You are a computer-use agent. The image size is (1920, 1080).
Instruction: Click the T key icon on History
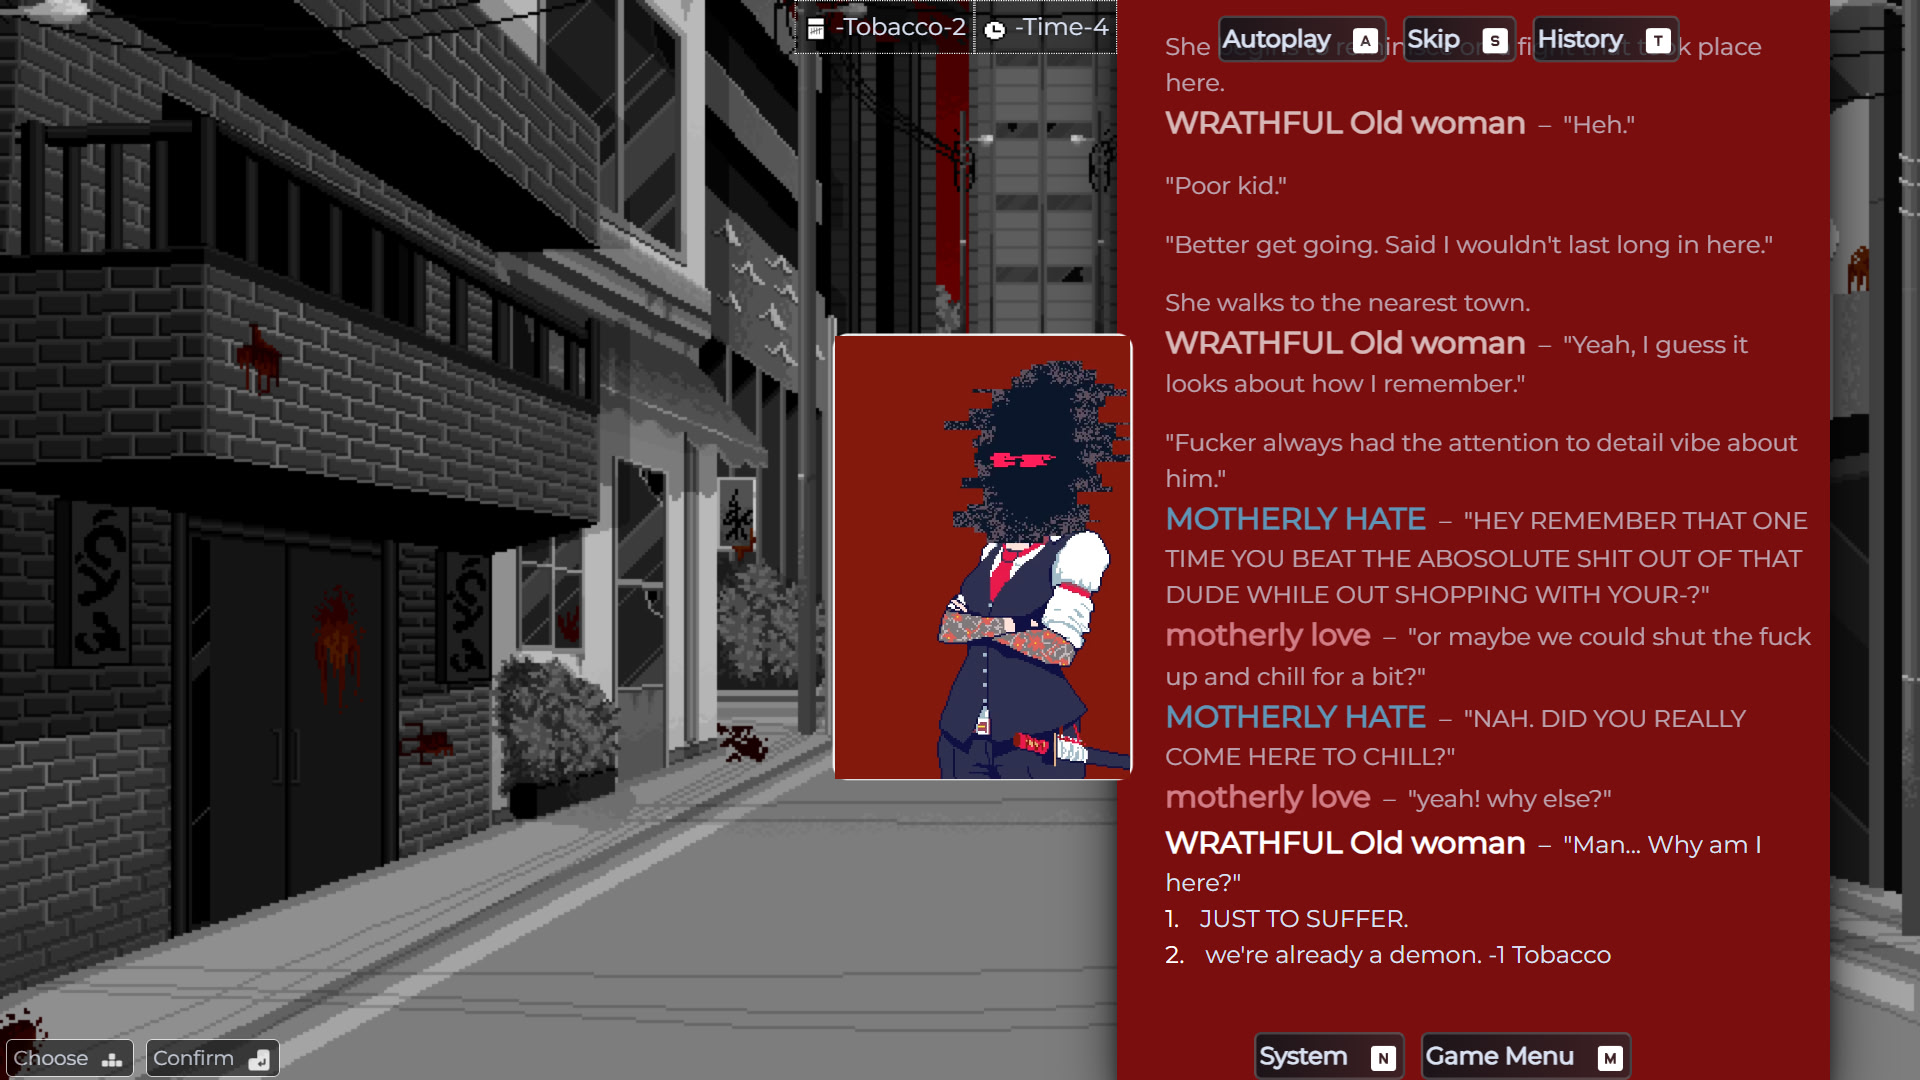point(1658,41)
